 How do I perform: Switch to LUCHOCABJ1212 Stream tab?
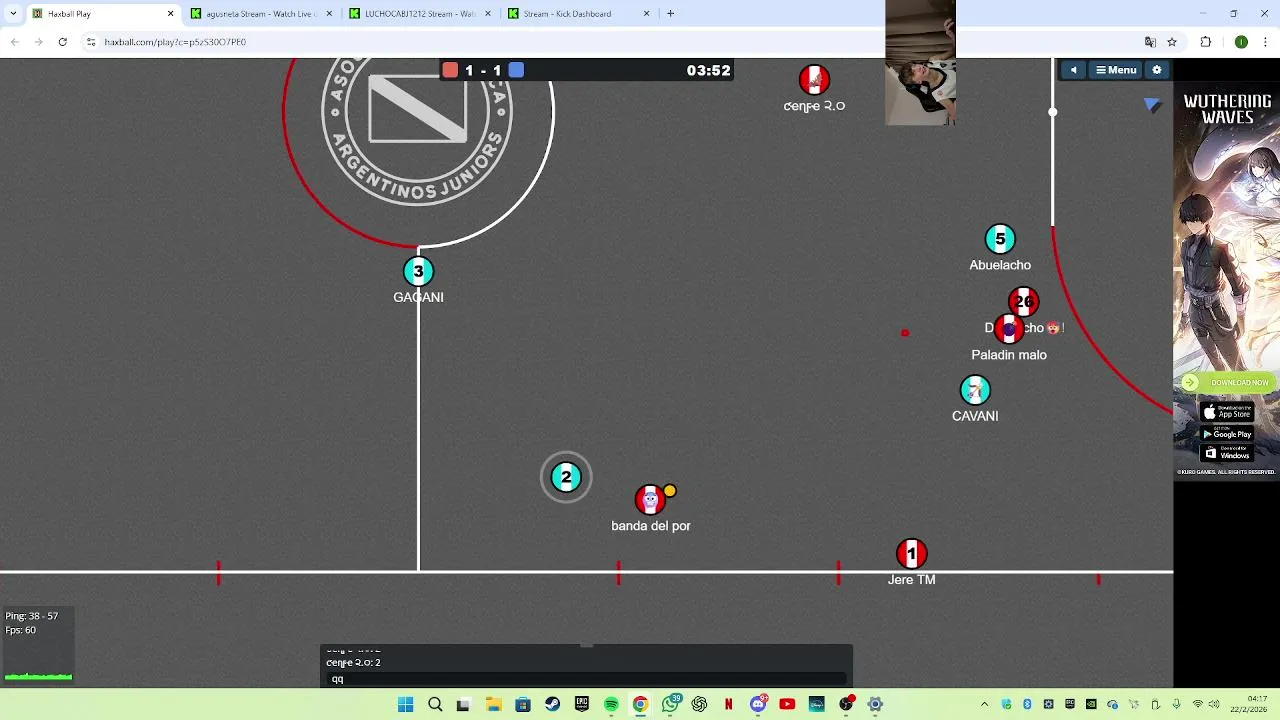(x=420, y=14)
